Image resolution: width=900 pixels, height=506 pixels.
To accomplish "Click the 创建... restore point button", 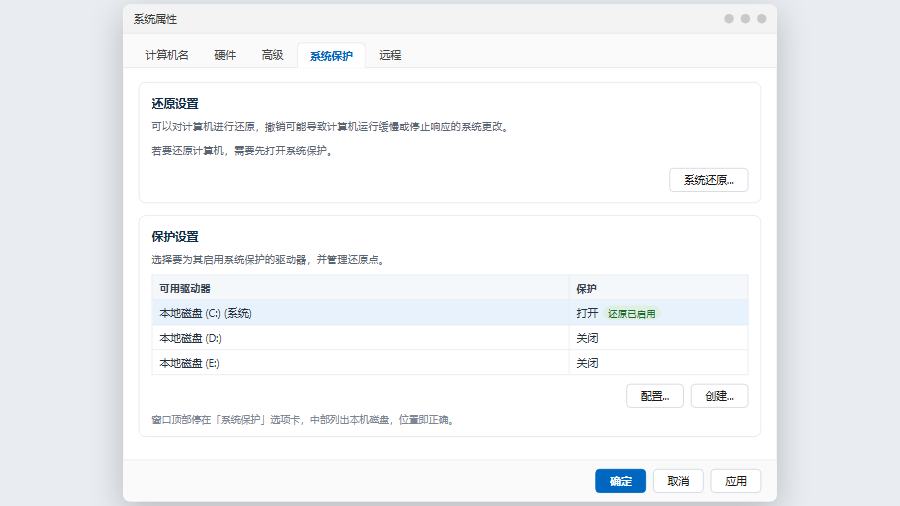I will click(719, 396).
